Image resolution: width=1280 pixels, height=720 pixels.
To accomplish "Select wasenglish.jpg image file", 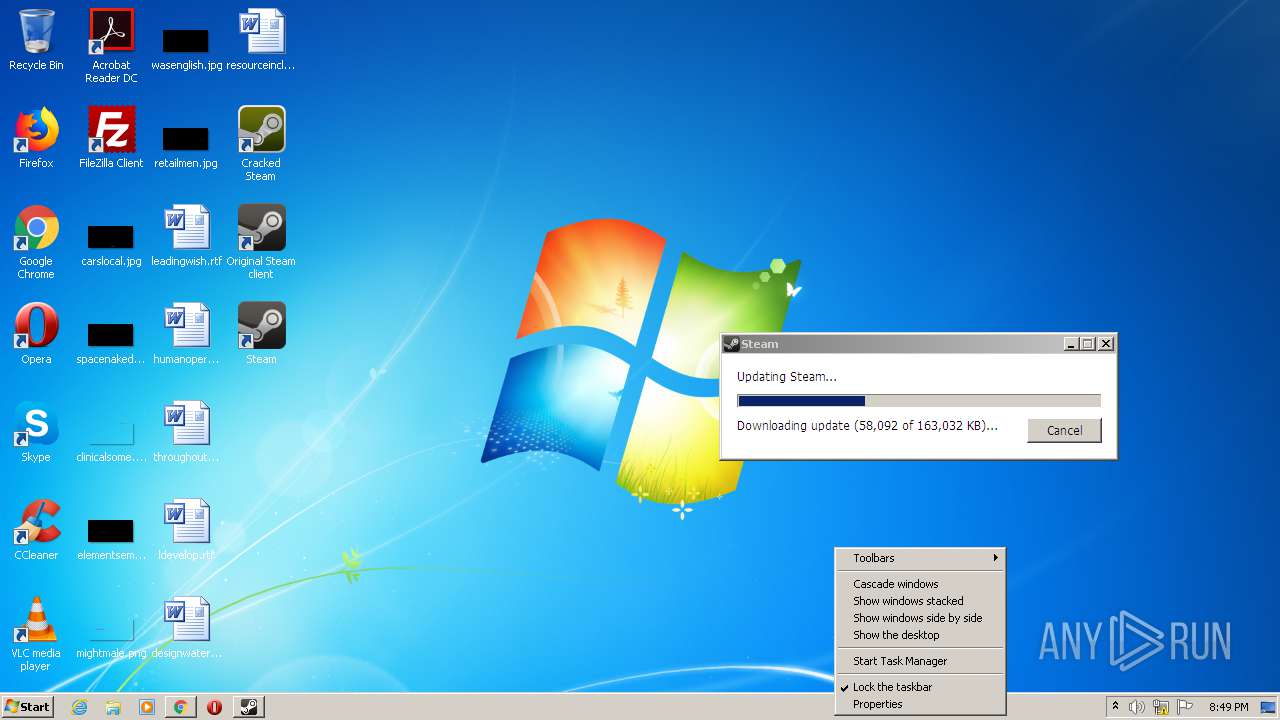I will 186,46.
